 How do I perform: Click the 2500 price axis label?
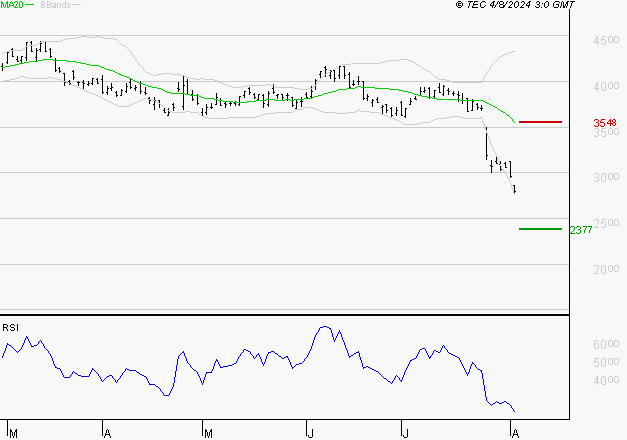click(606, 223)
